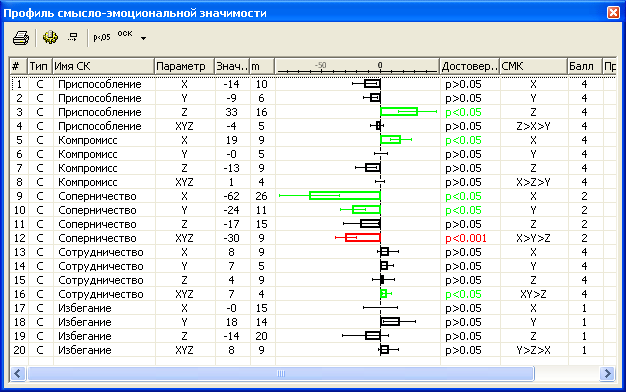Click the Имя СК column header
Image resolution: width=626 pixels, height=392 pixels.
[103, 66]
